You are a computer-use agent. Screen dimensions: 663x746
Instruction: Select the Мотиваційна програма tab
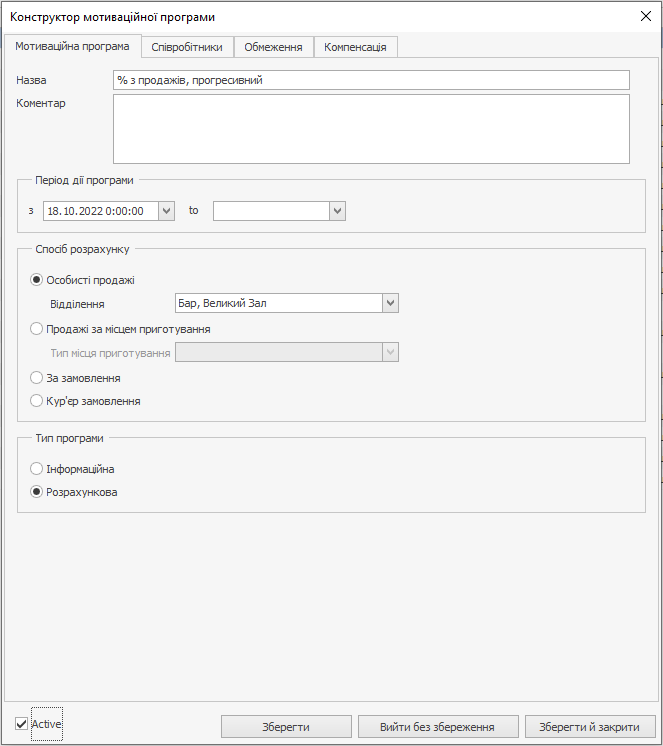pos(72,46)
